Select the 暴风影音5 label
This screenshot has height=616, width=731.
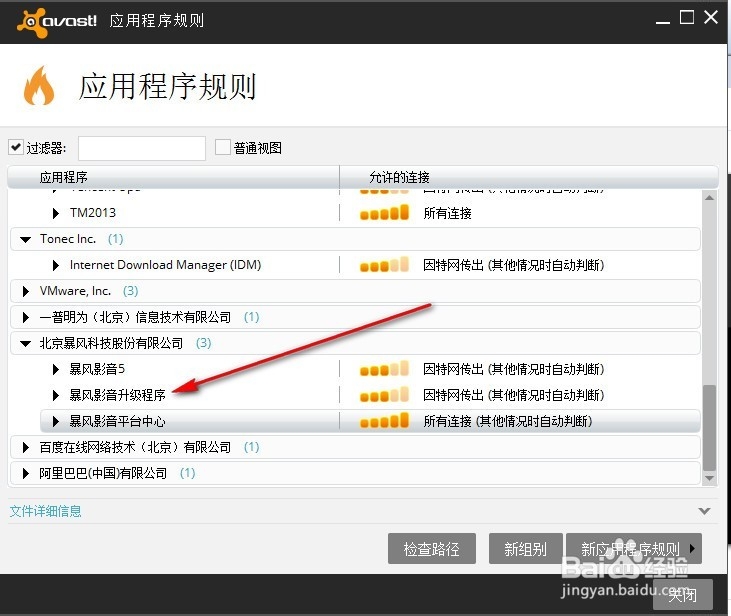[x=97, y=369]
